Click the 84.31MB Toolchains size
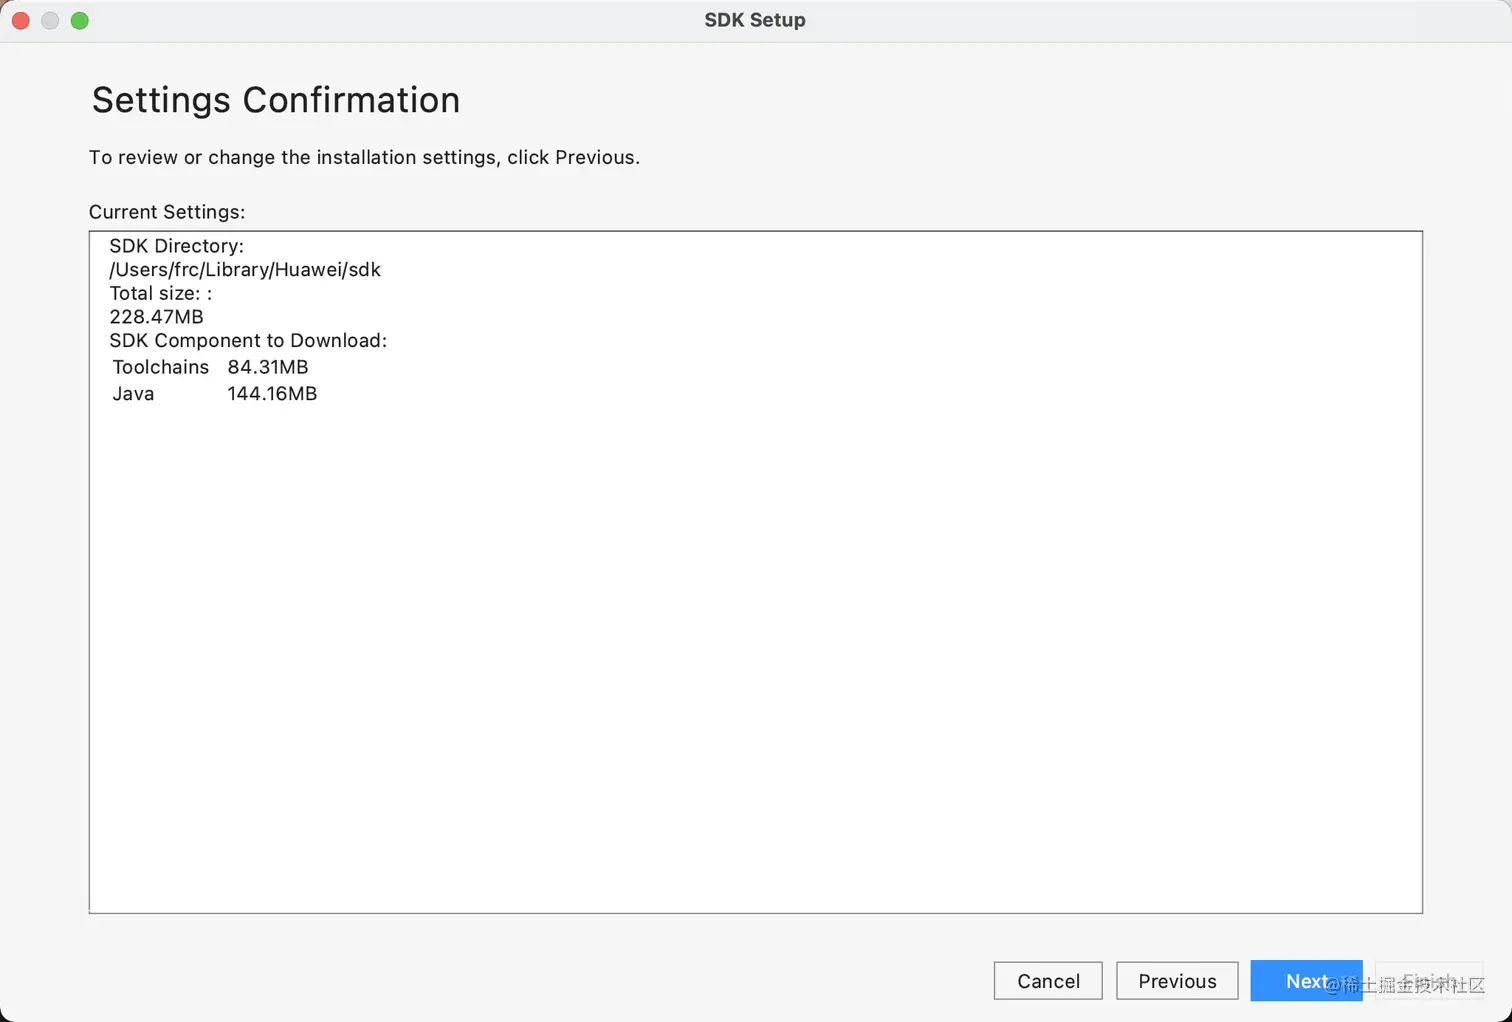The height and width of the screenshot is (1022, 1512). (268, 367)
